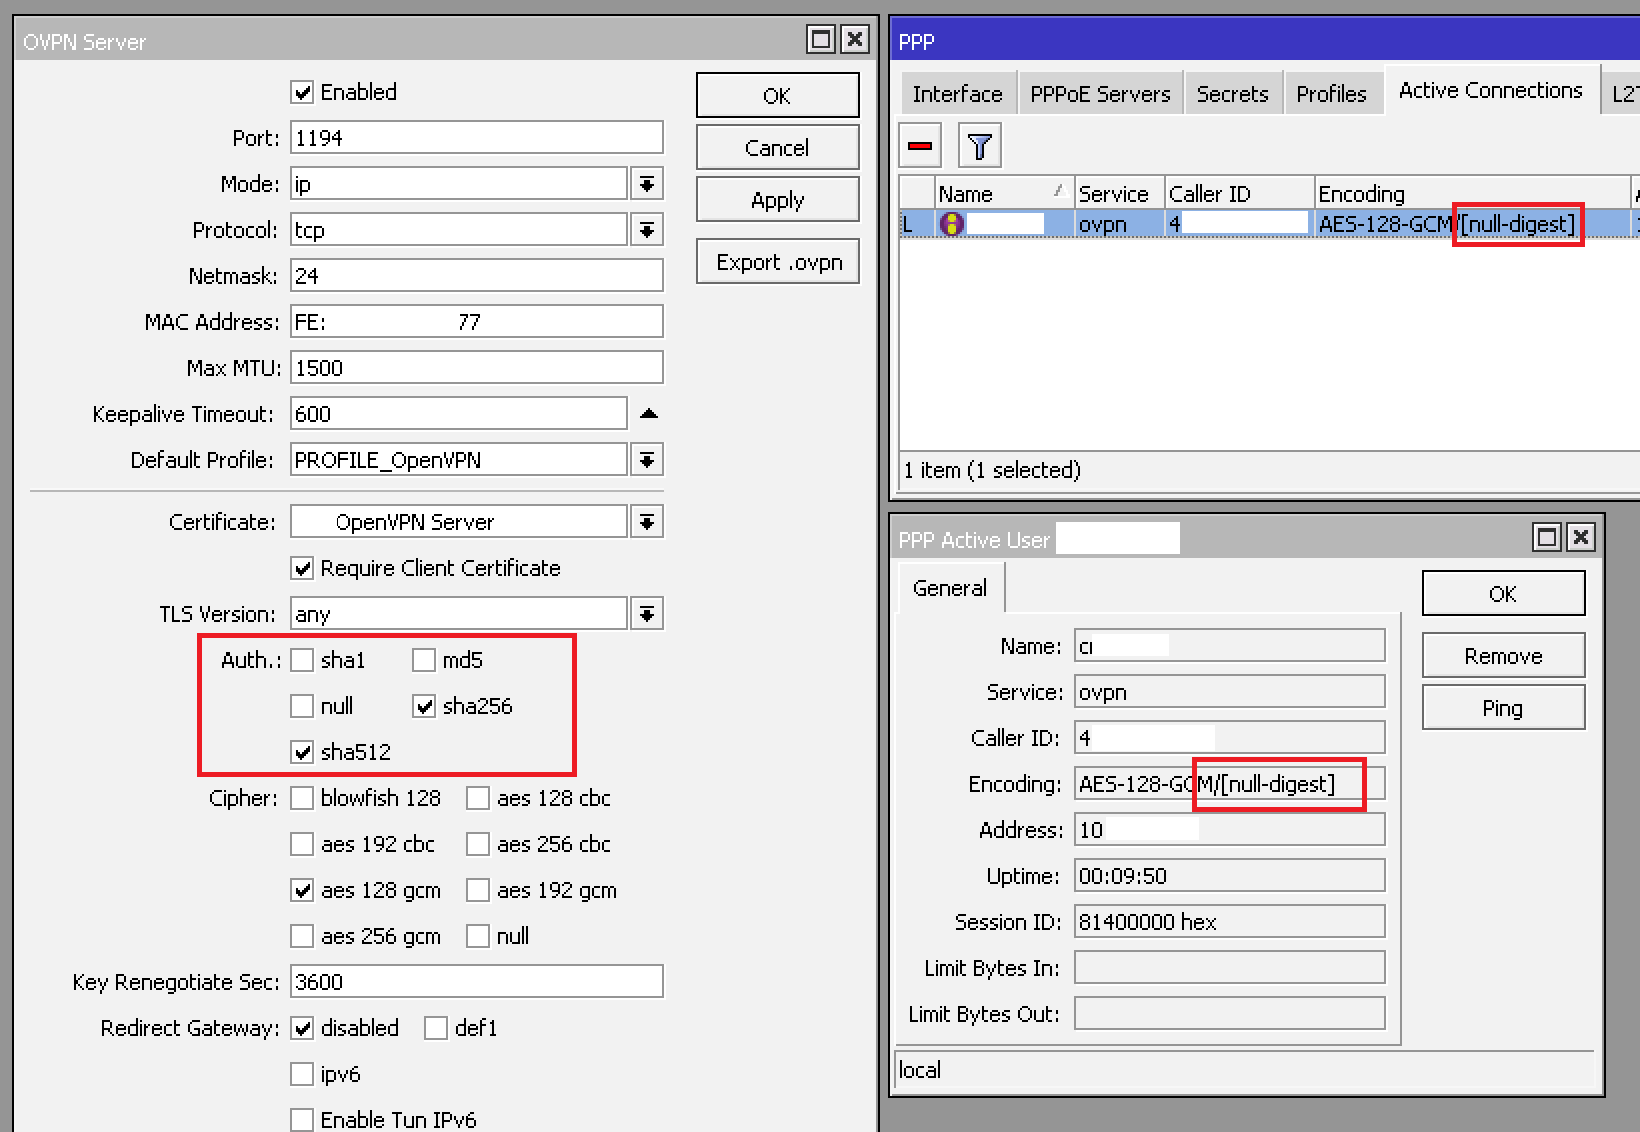
Task: Click the MAC Address field
Action: pos(477,322)
